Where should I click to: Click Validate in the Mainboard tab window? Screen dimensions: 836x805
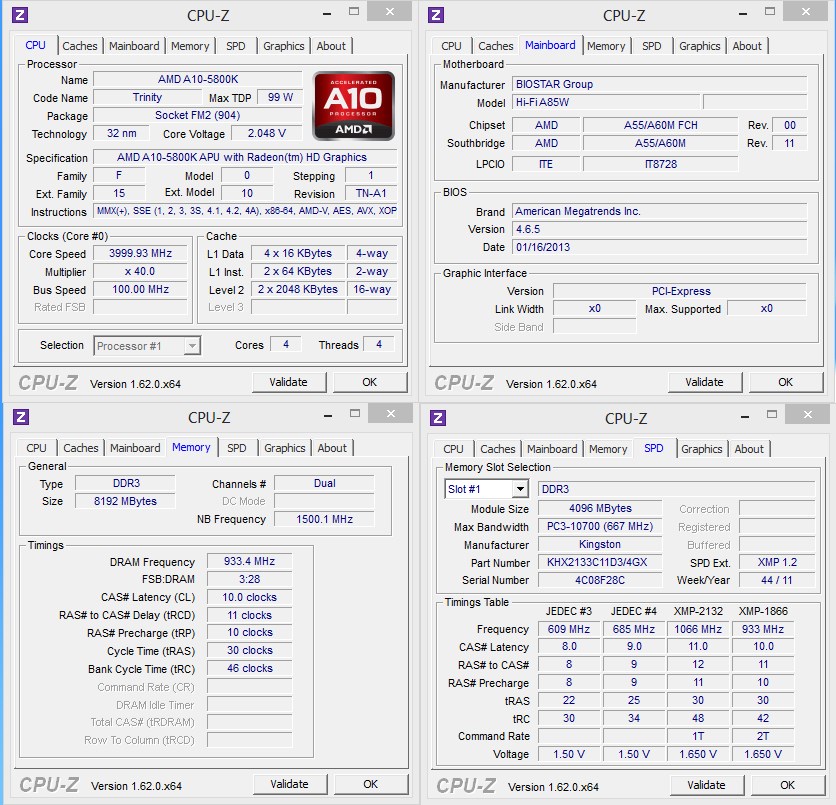tap(704, 382)
